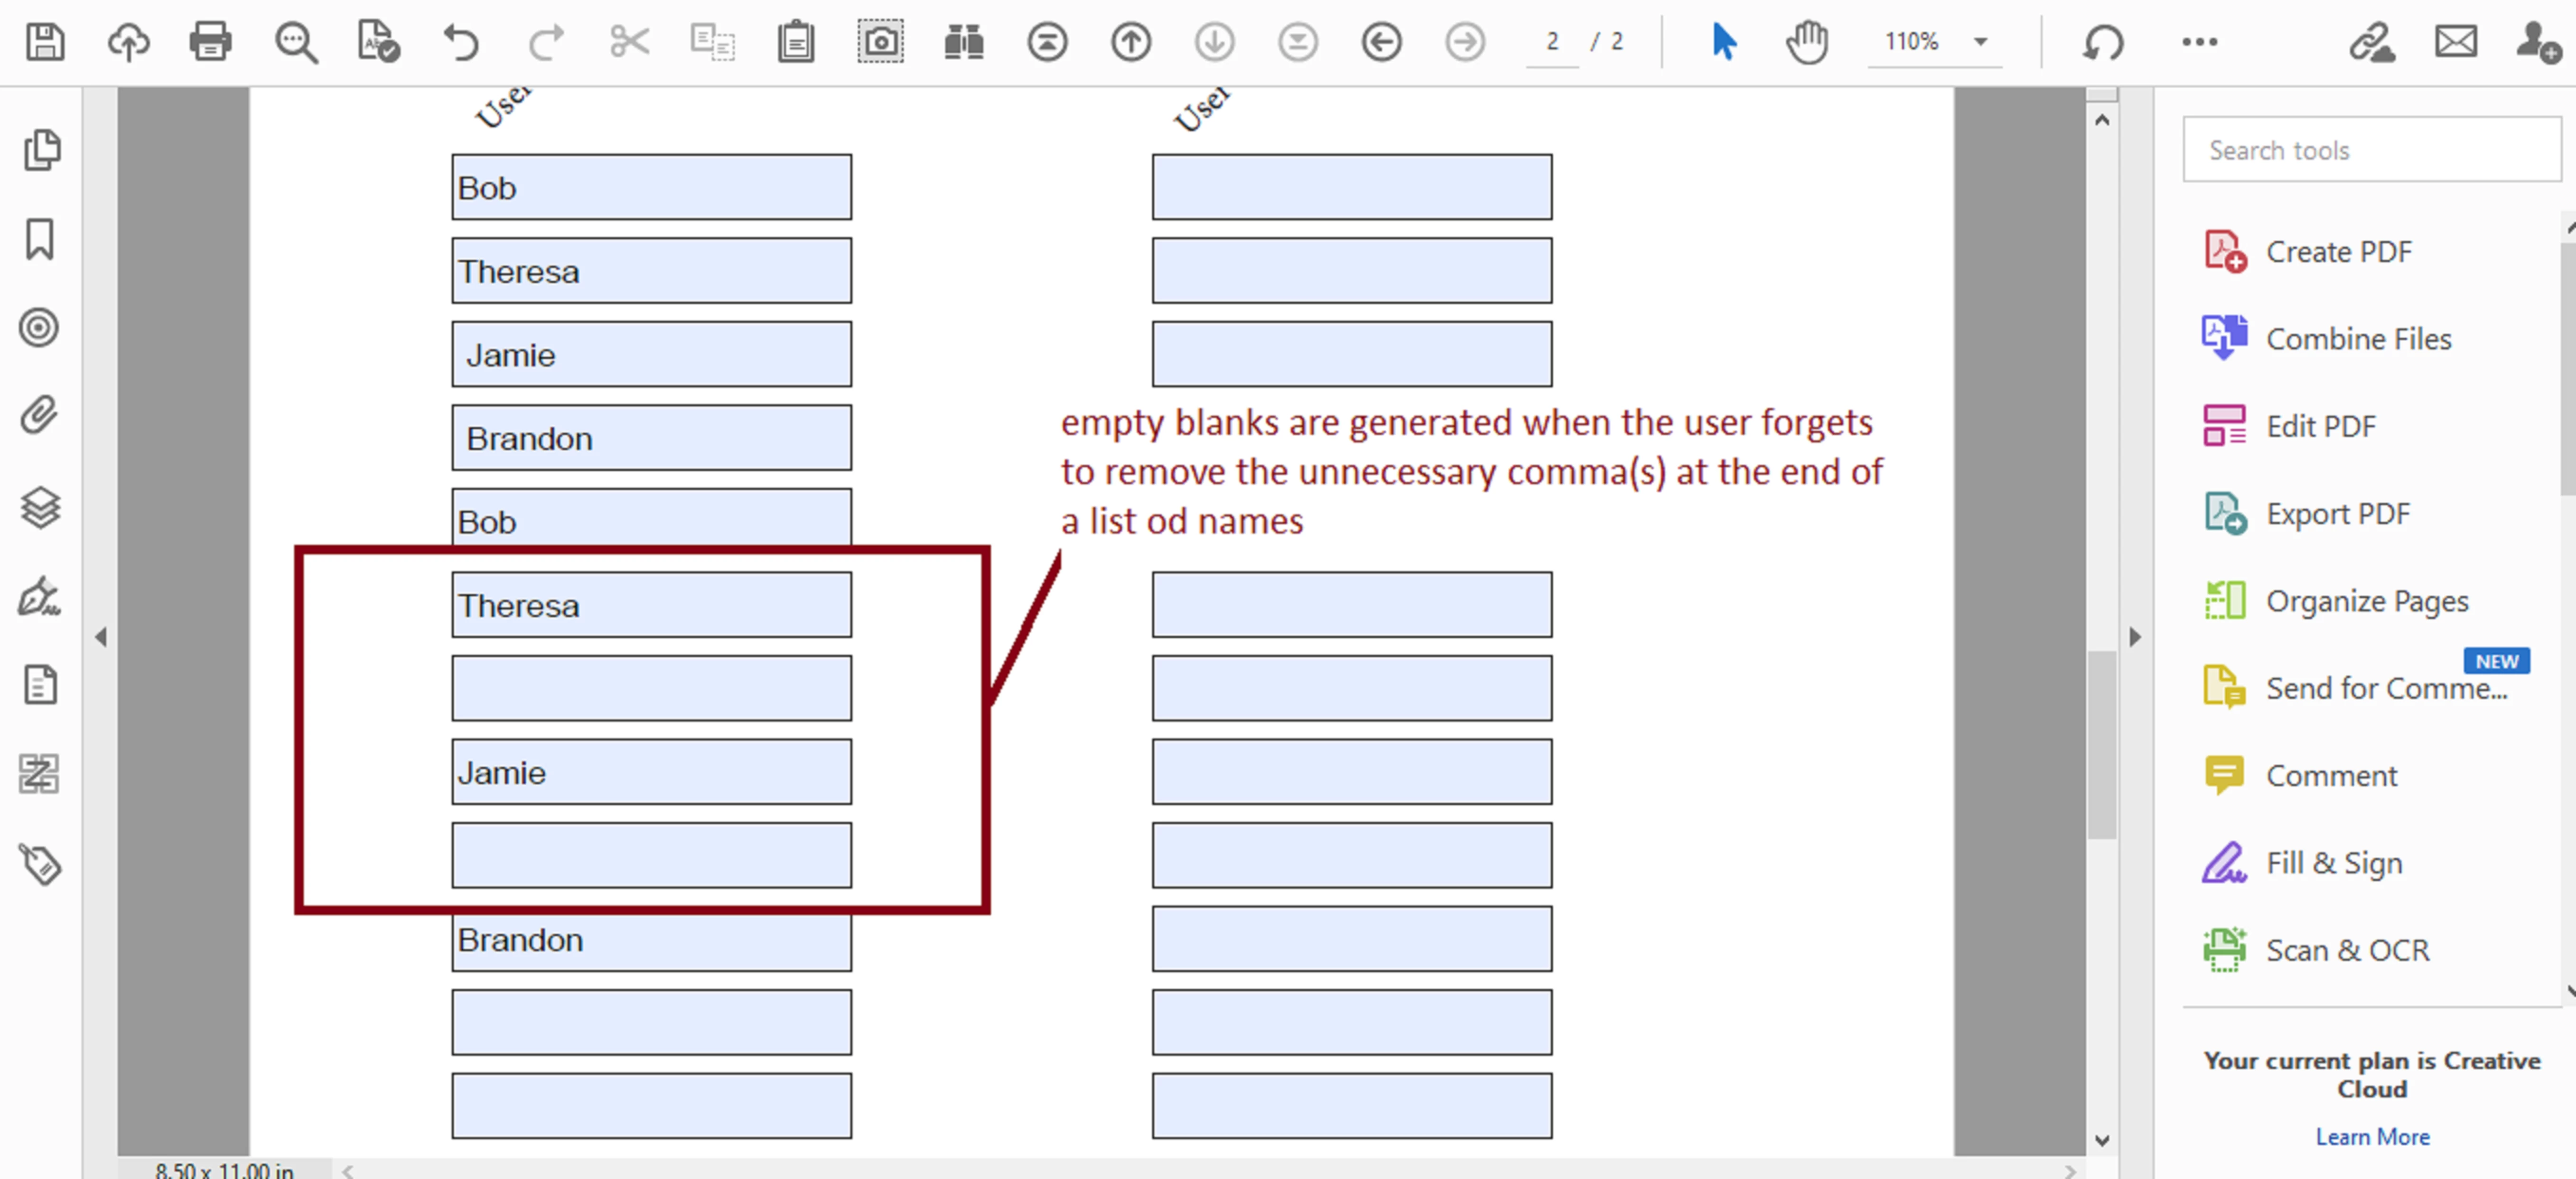The image size is (2576, 1179).
Task: Click the Paste clipboard icon
Action: 796,42
